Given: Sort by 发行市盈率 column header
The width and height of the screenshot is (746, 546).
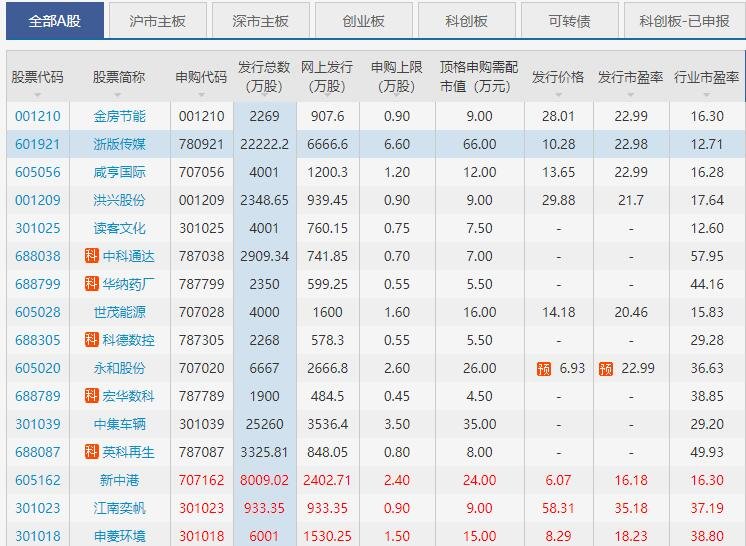Looking at the screenshot, I should 631,77.
